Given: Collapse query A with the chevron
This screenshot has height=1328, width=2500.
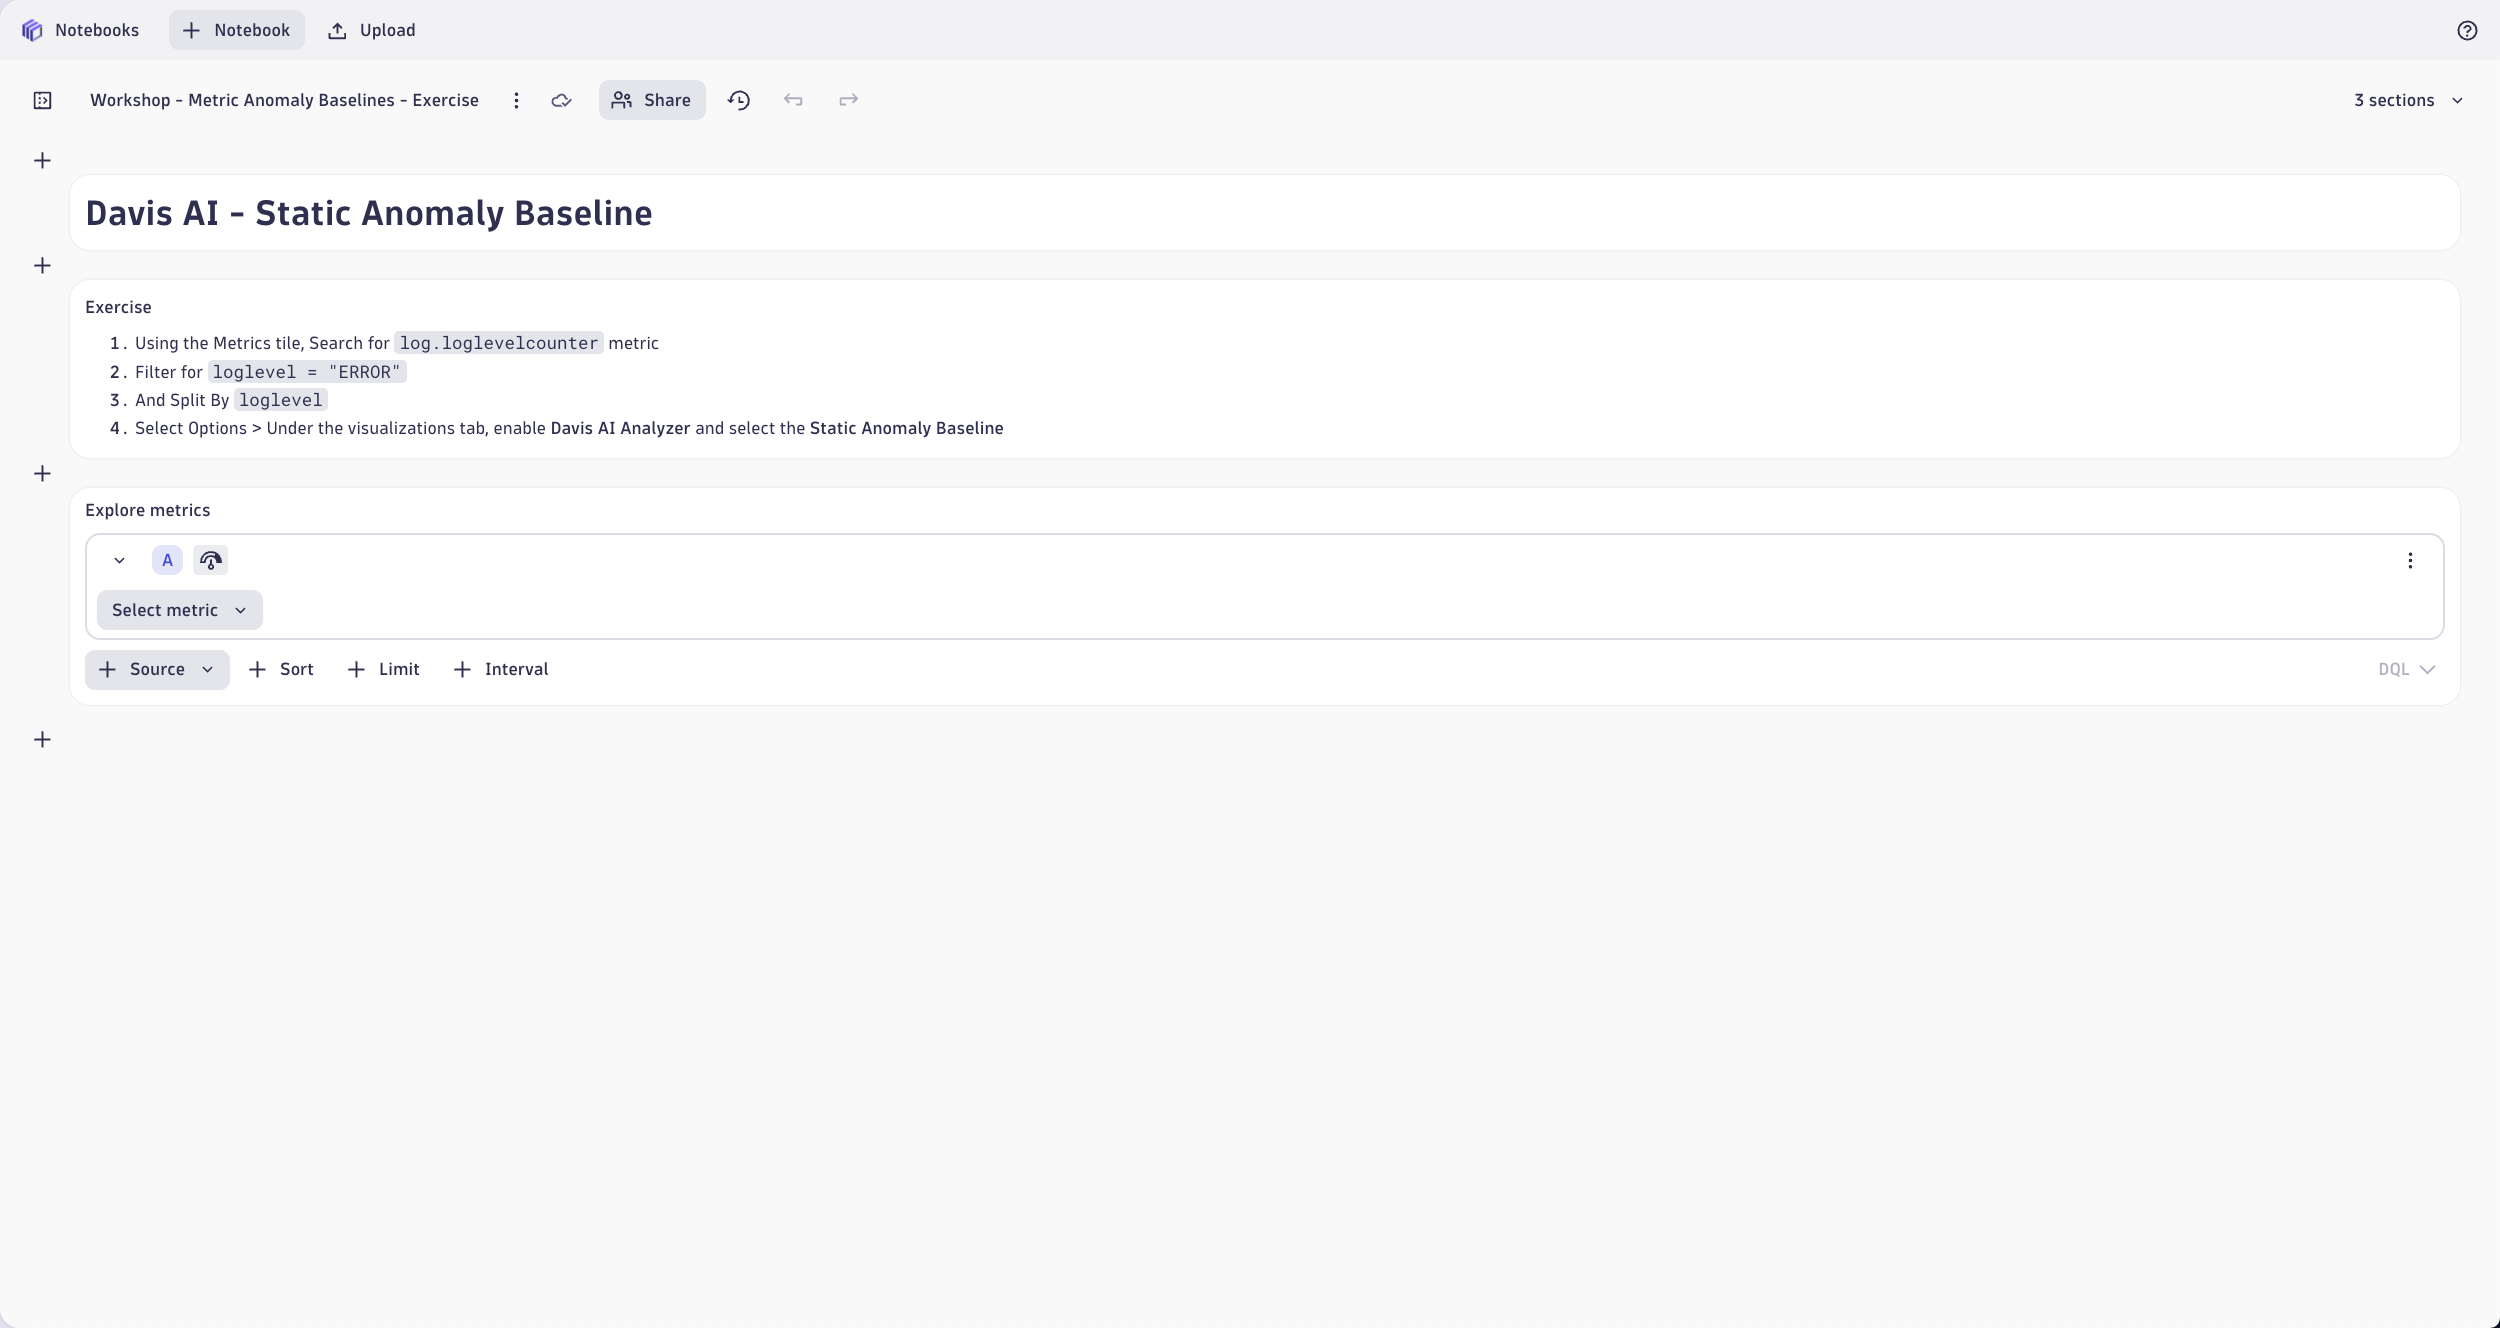Looking at the screenshot, I should (119, 560).
